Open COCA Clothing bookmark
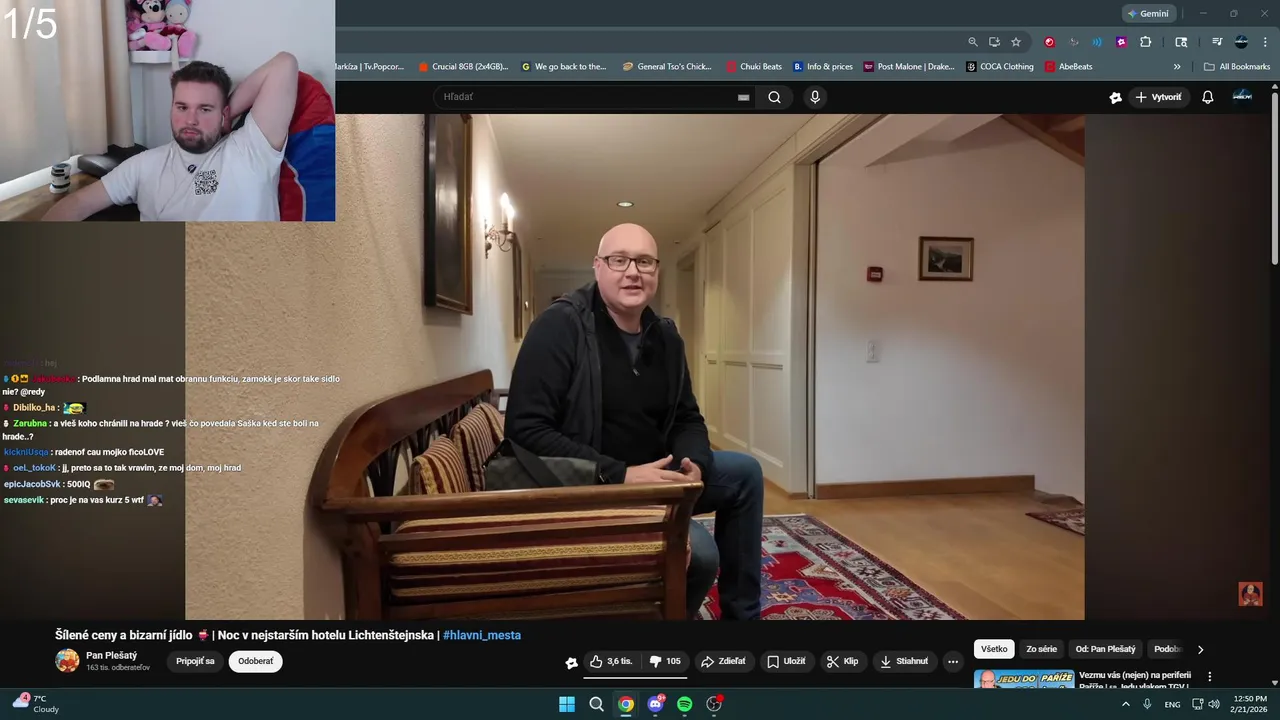Viewport: 1280px width, 720px height. point(1000,67)
